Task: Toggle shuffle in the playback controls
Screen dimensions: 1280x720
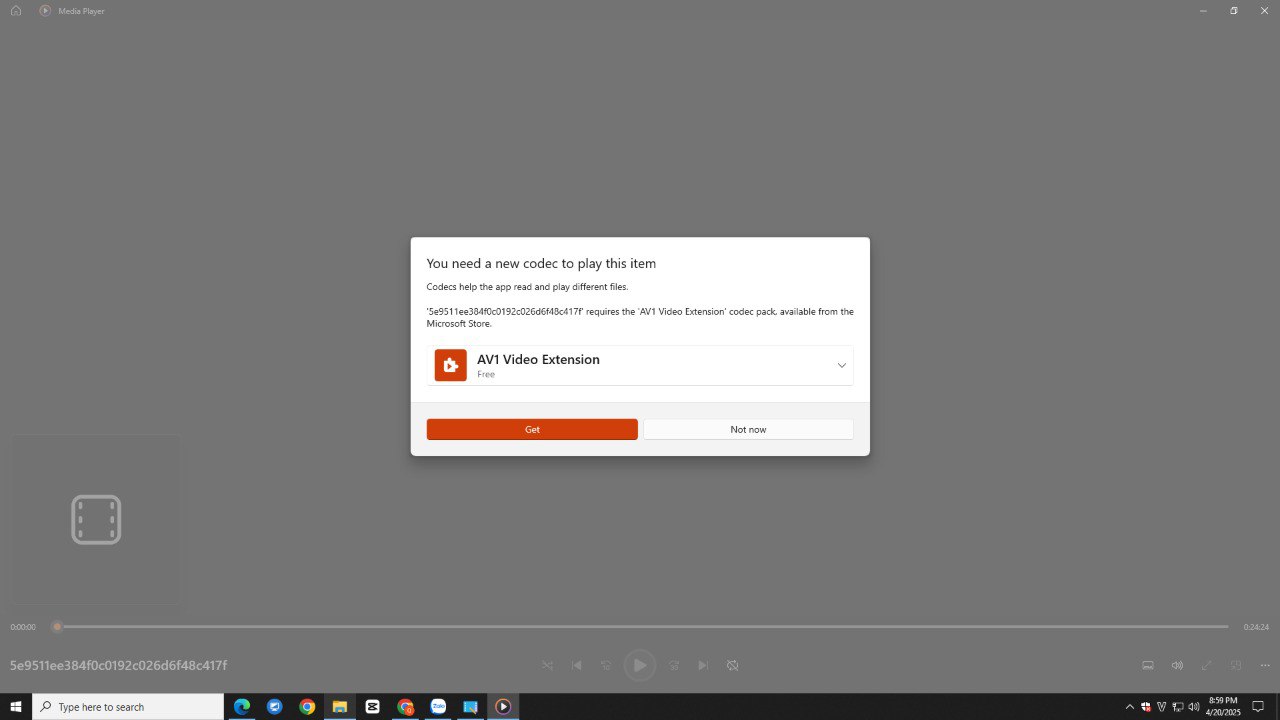Action: click(547, 665)
